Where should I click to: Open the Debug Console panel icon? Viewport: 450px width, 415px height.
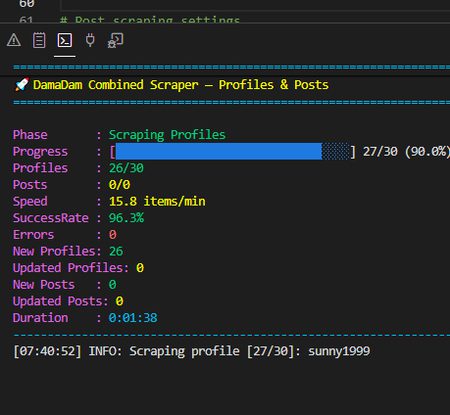(115, 40)
